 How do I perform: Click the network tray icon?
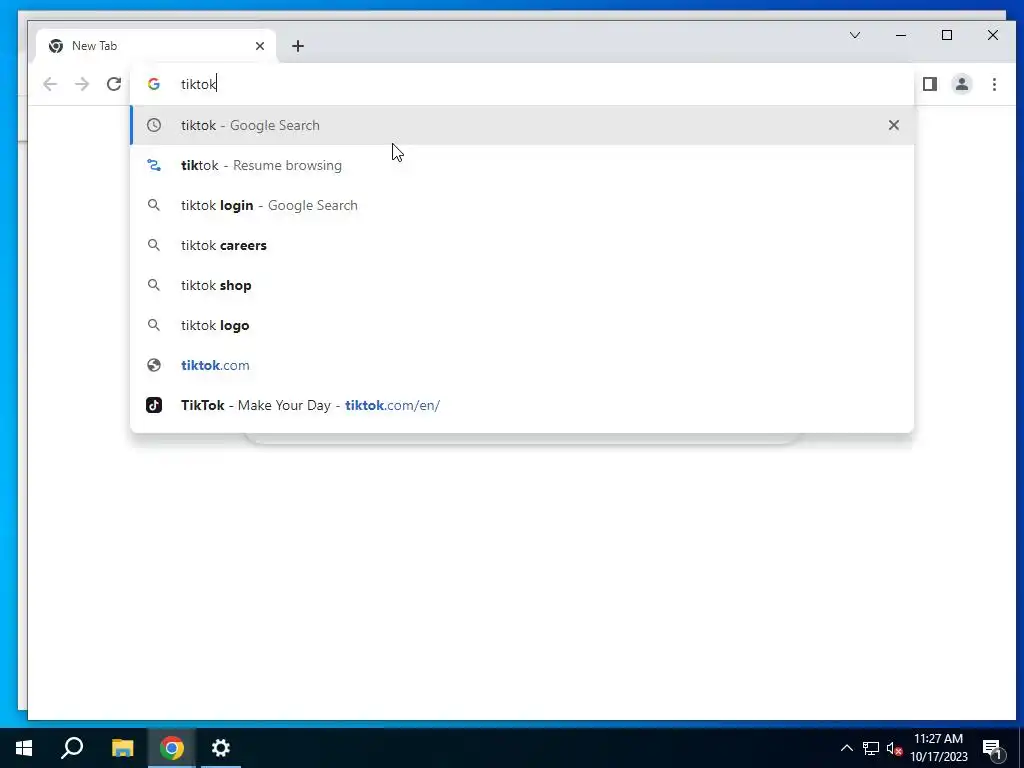pos(871,748)
